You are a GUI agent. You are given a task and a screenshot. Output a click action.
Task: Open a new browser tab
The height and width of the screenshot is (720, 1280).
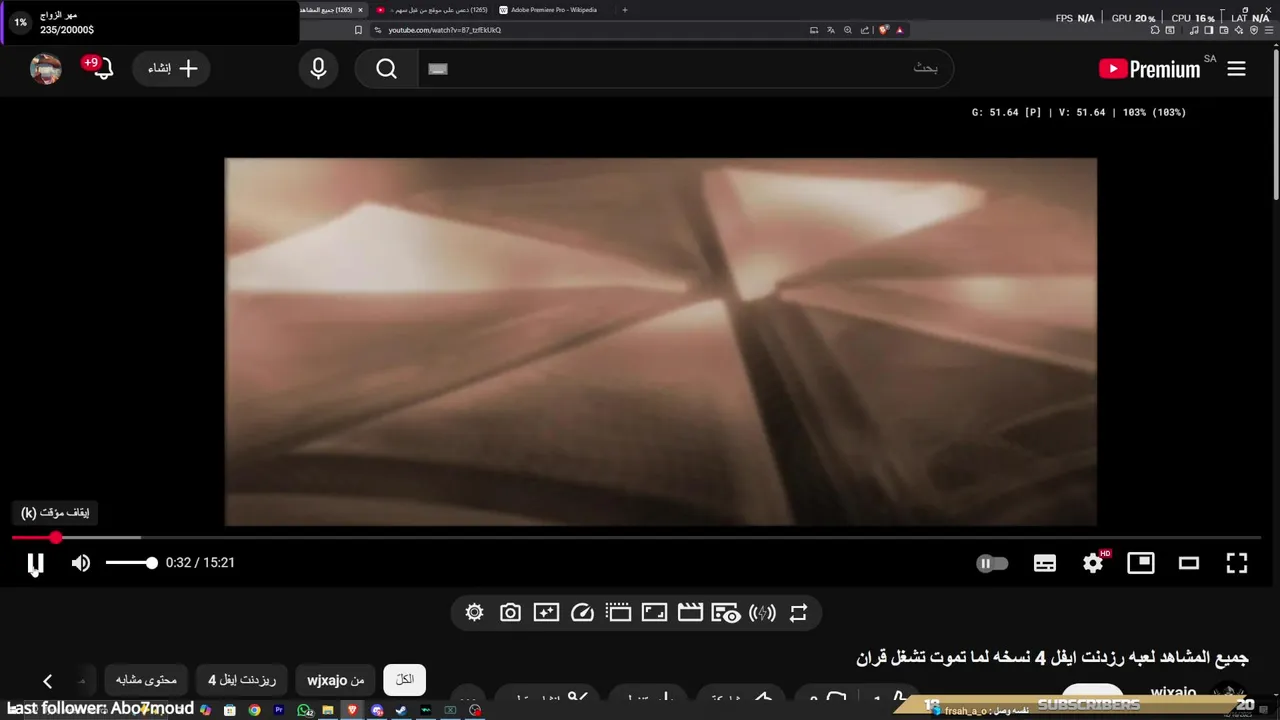pos(625,10)
